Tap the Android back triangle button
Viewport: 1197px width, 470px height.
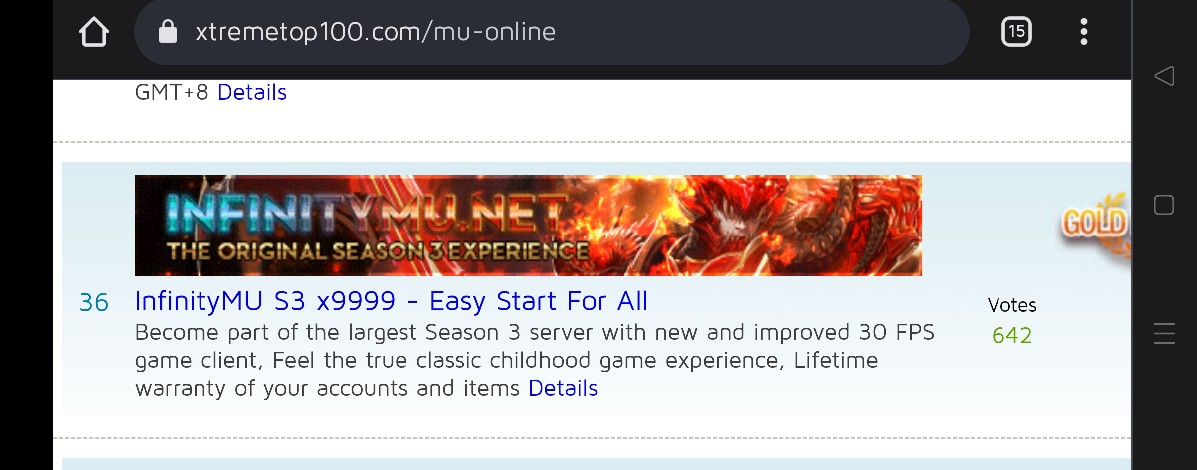point(1163,76)
